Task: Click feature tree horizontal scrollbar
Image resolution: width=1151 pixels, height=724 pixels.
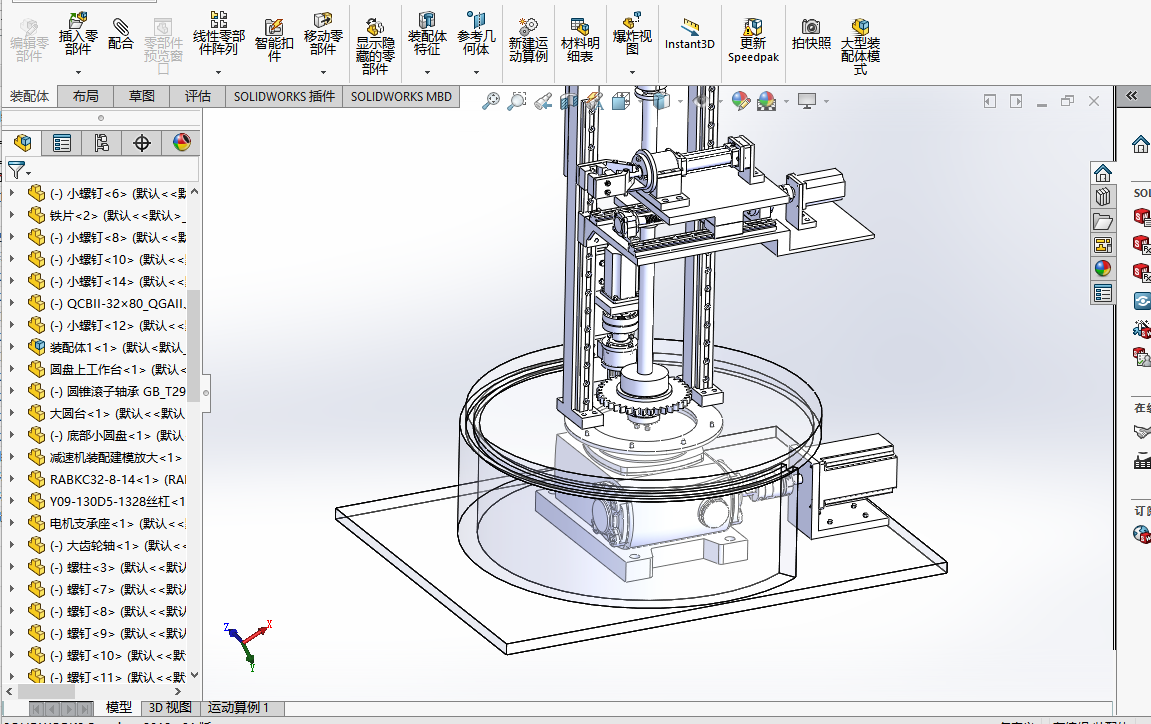Action: [x=46, y=692]
